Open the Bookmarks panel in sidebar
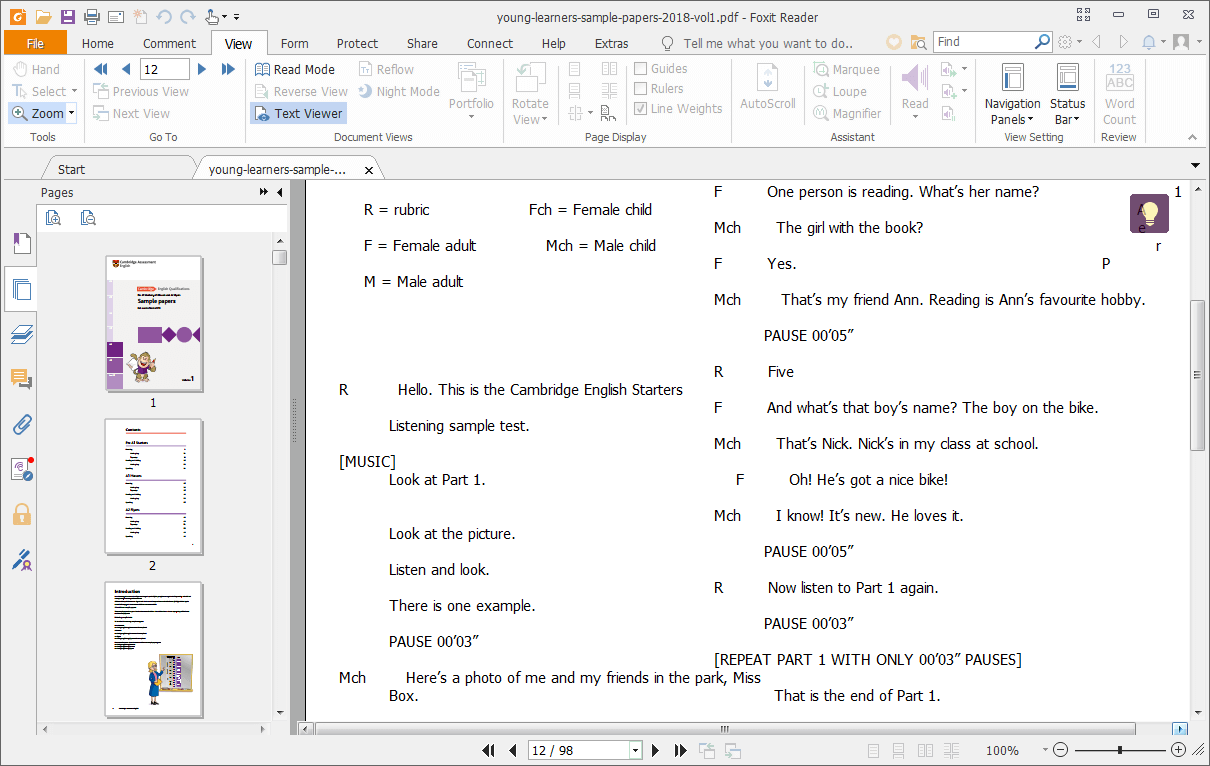The image size is (1210, 766). [x=21, y=243]
